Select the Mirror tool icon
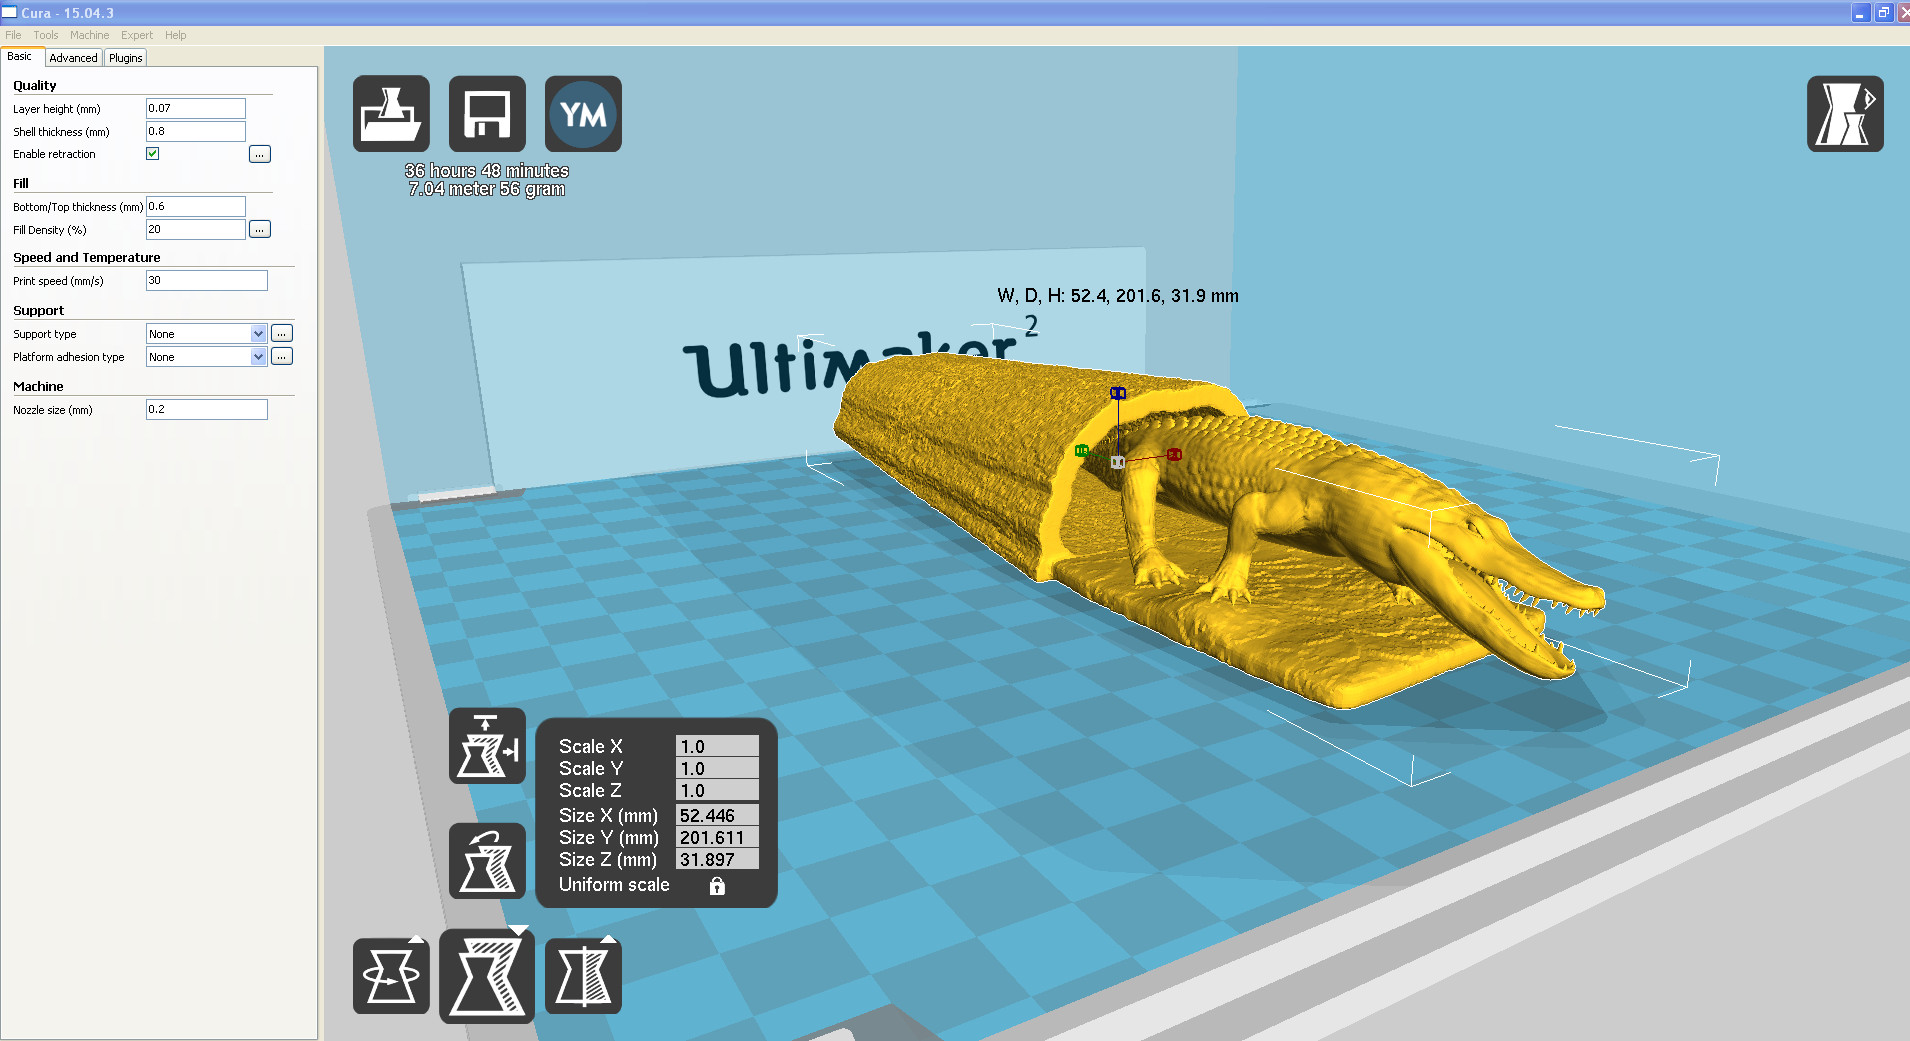The width and height of the screenshot is (1910, 1041). point(583,975)
